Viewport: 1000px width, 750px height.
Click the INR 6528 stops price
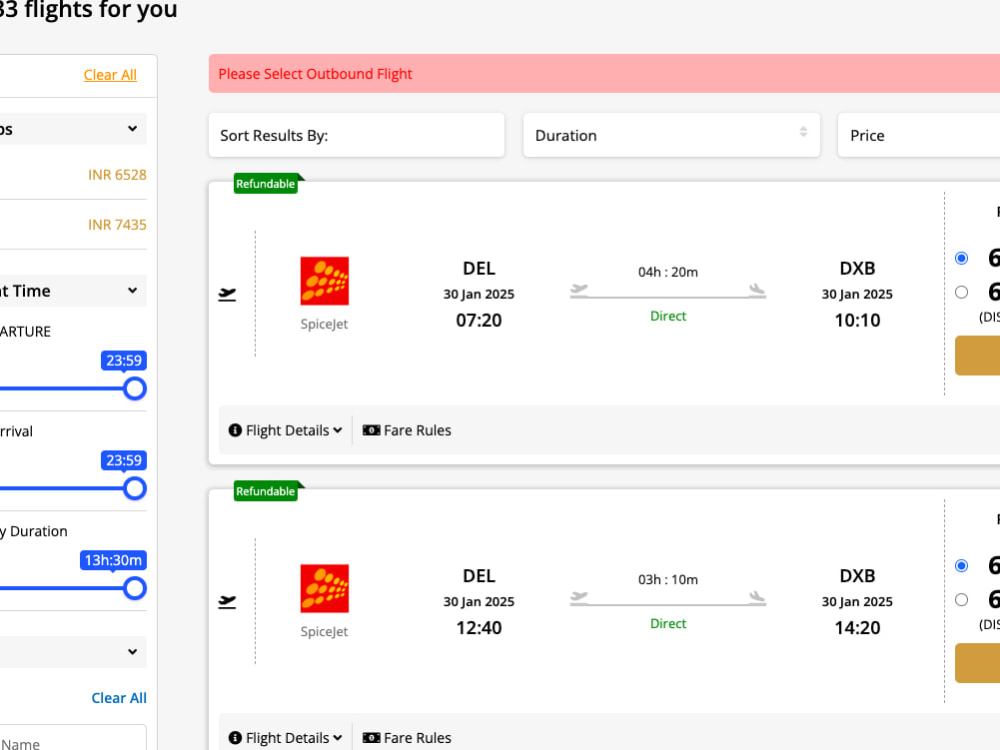point(117,175)
